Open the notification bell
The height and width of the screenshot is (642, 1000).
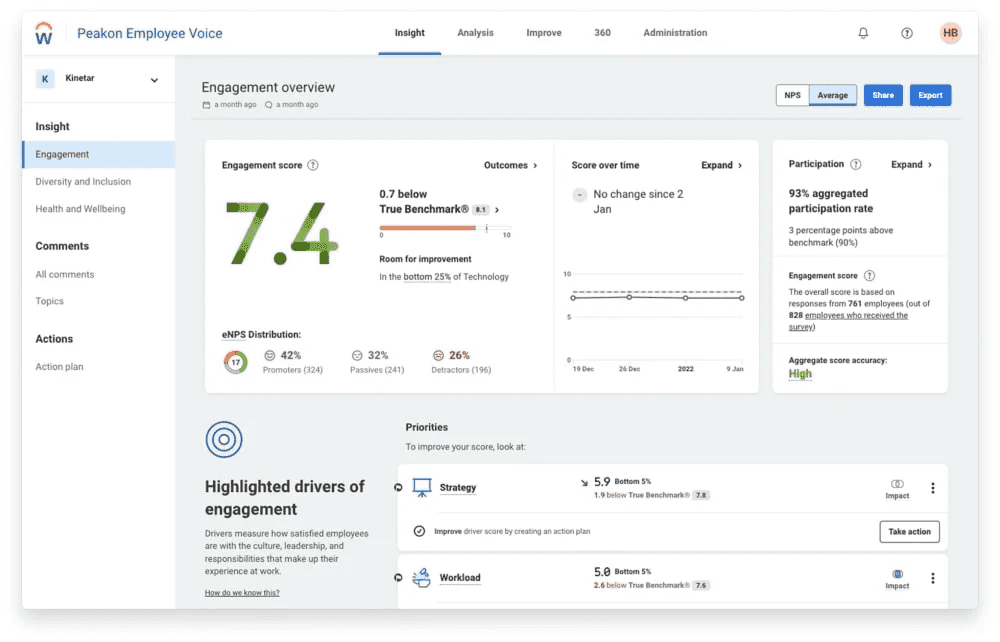[863, 32]
